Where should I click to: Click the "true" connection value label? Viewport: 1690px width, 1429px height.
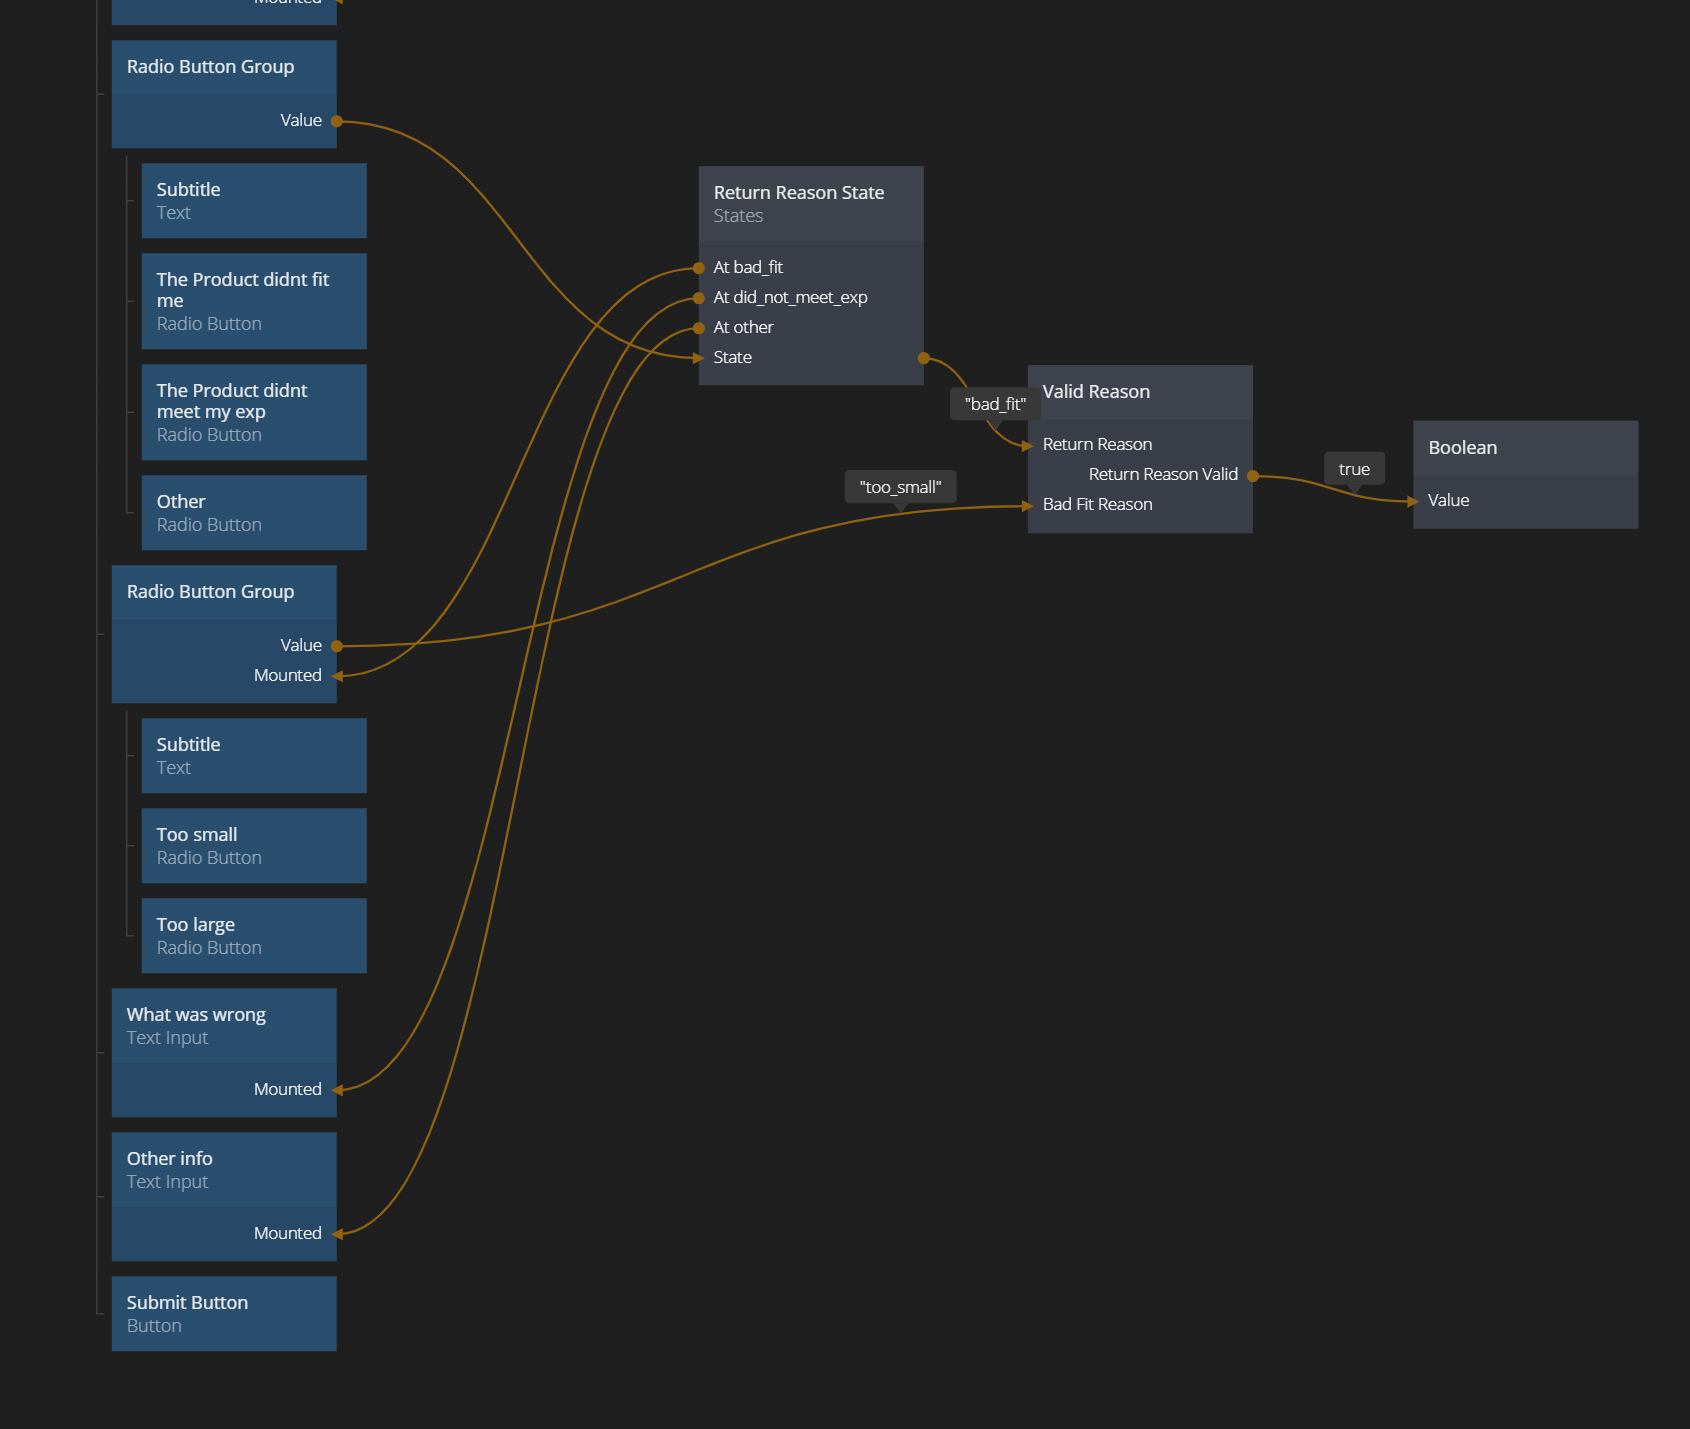point(1354,469)
